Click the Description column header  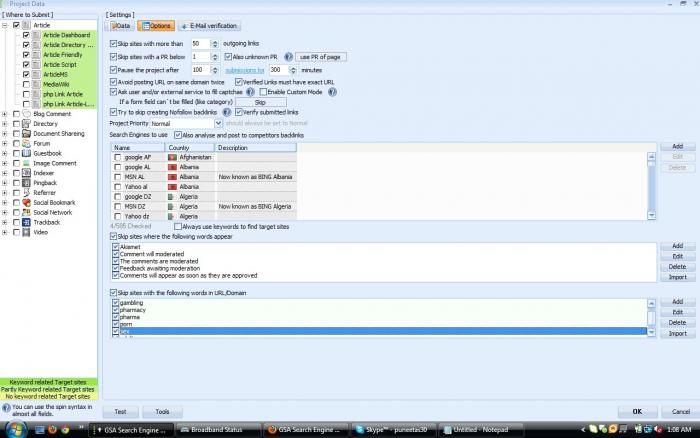[255, 147]
